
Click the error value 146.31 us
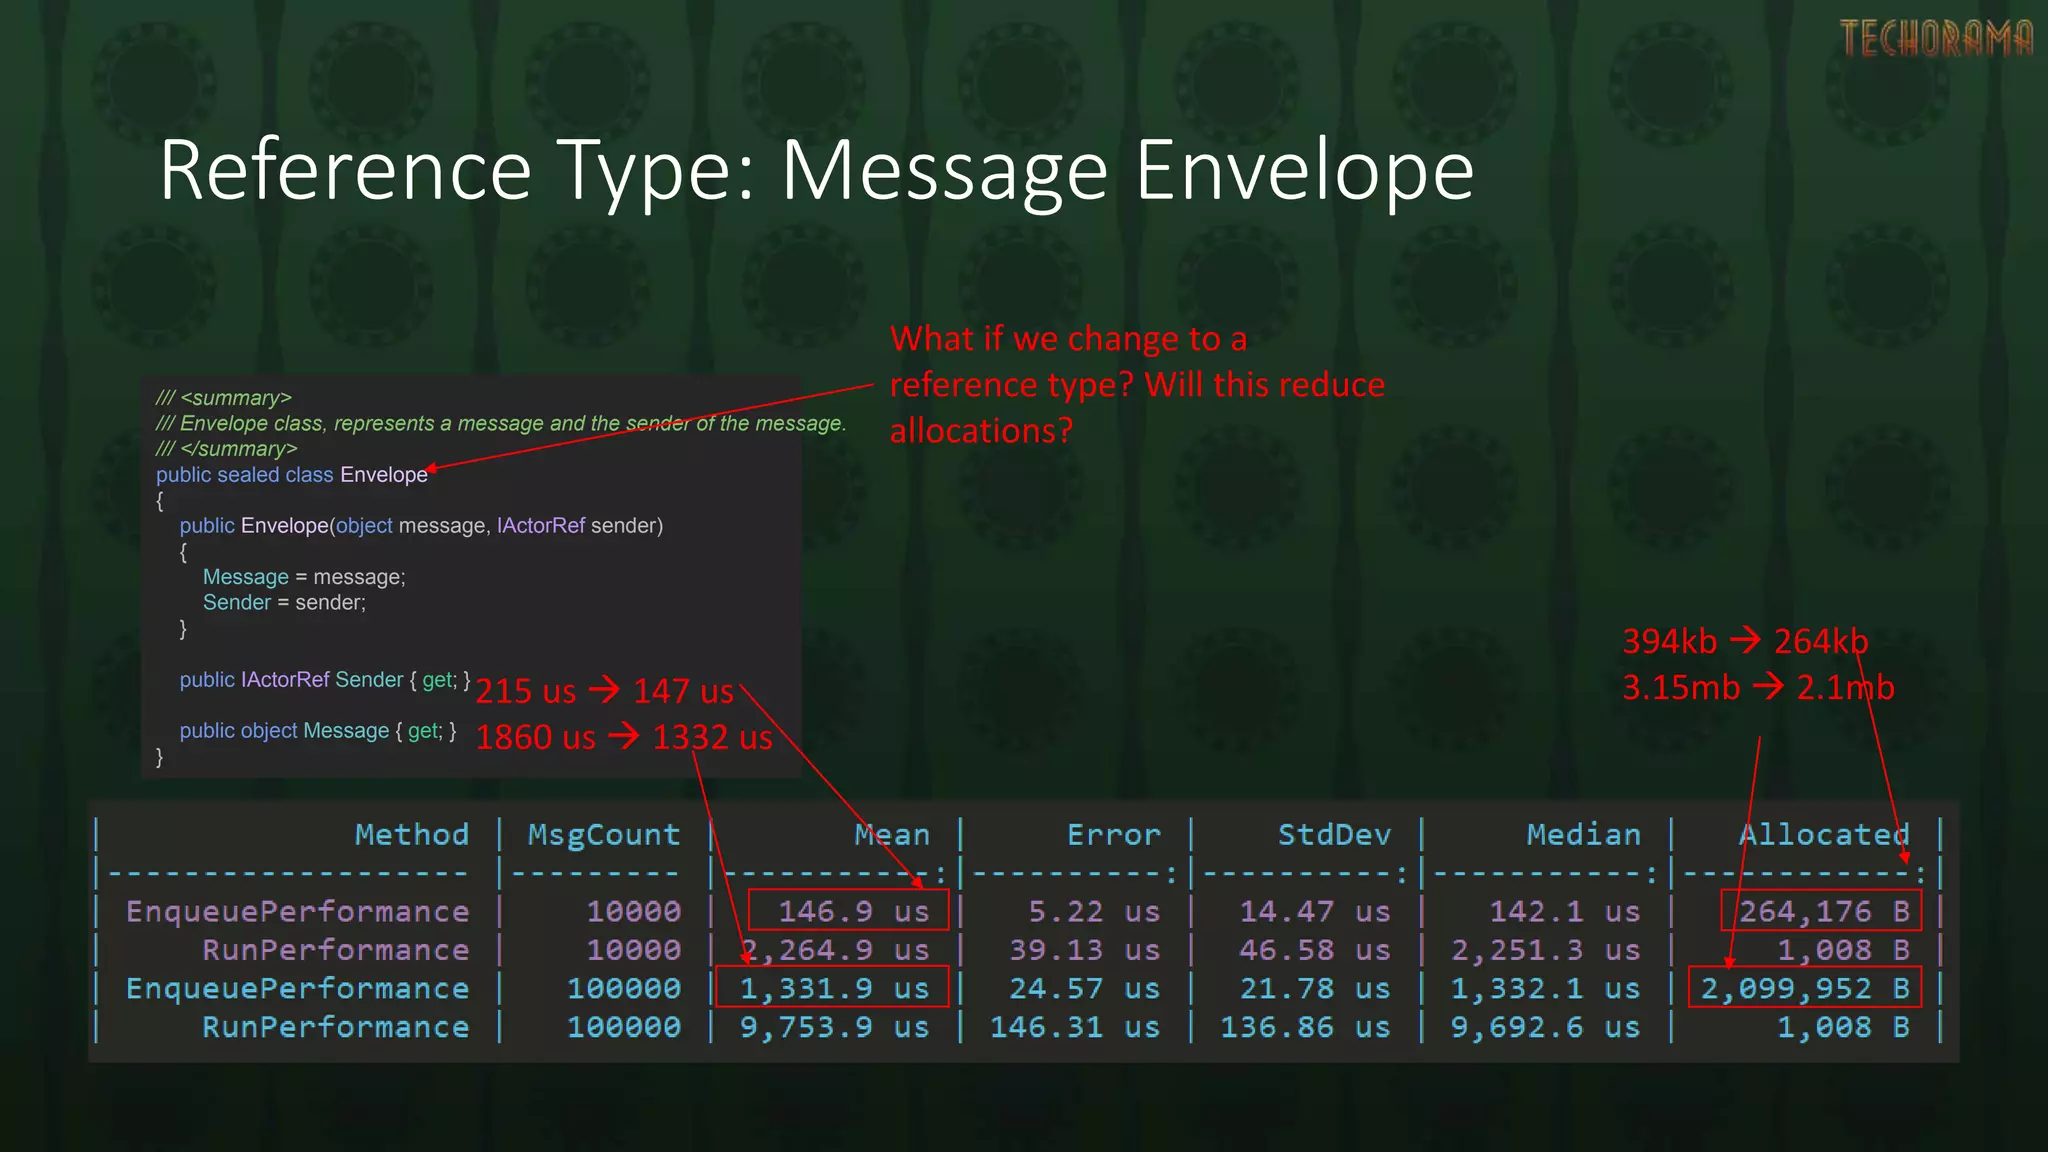pos(1075,1027)
